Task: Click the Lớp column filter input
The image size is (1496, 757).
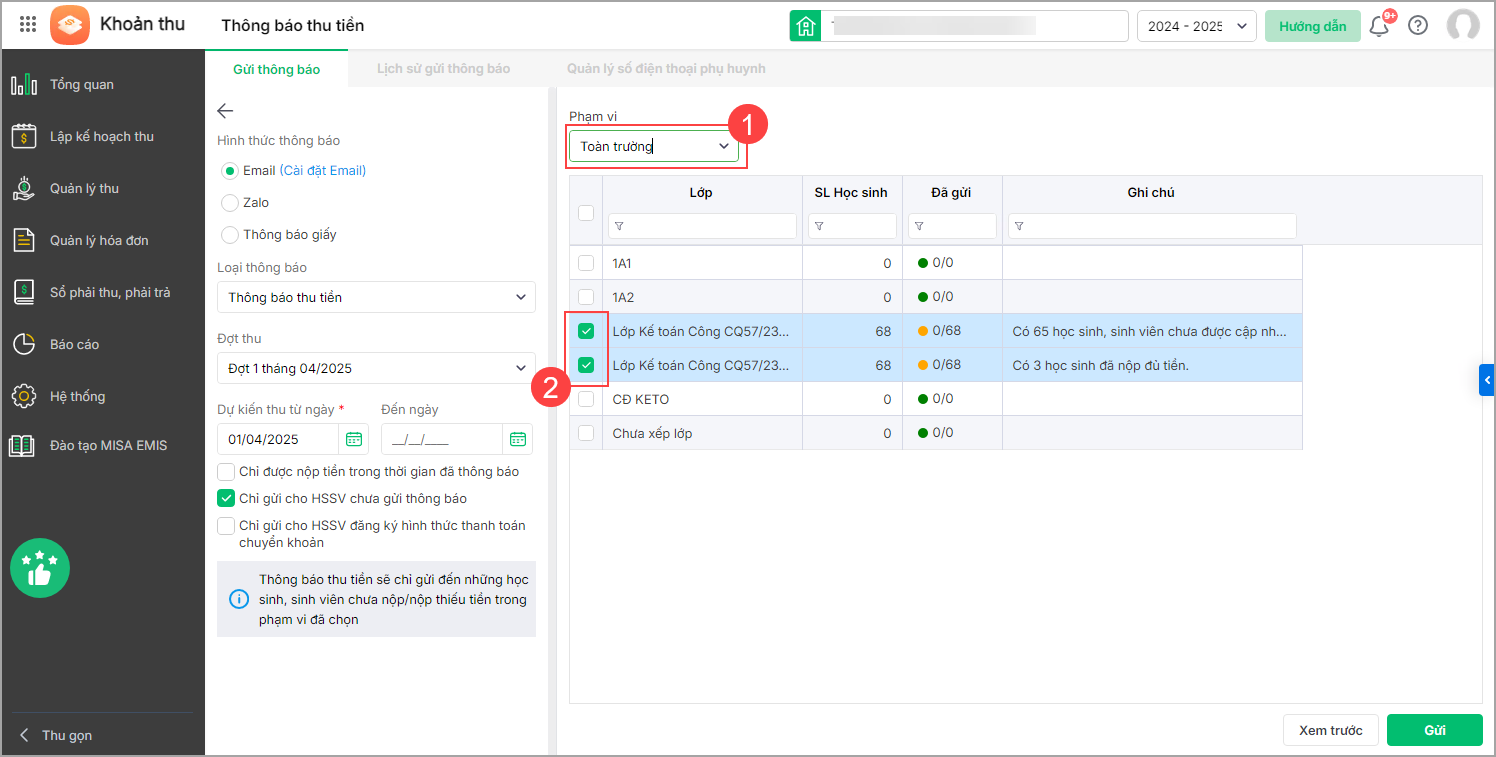Action: click(x=702, y=226)
